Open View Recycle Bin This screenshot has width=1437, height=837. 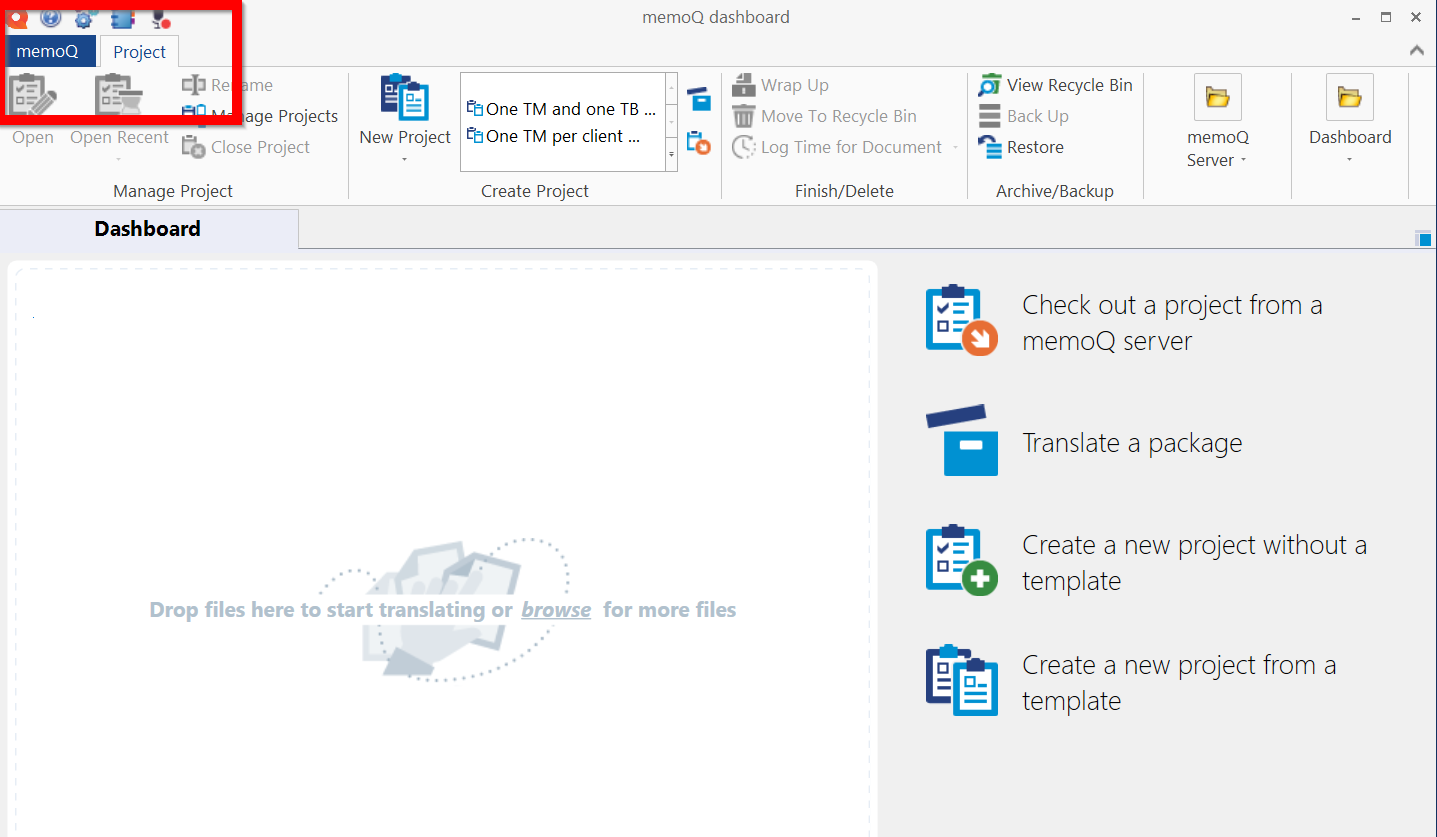point(1056,85)
